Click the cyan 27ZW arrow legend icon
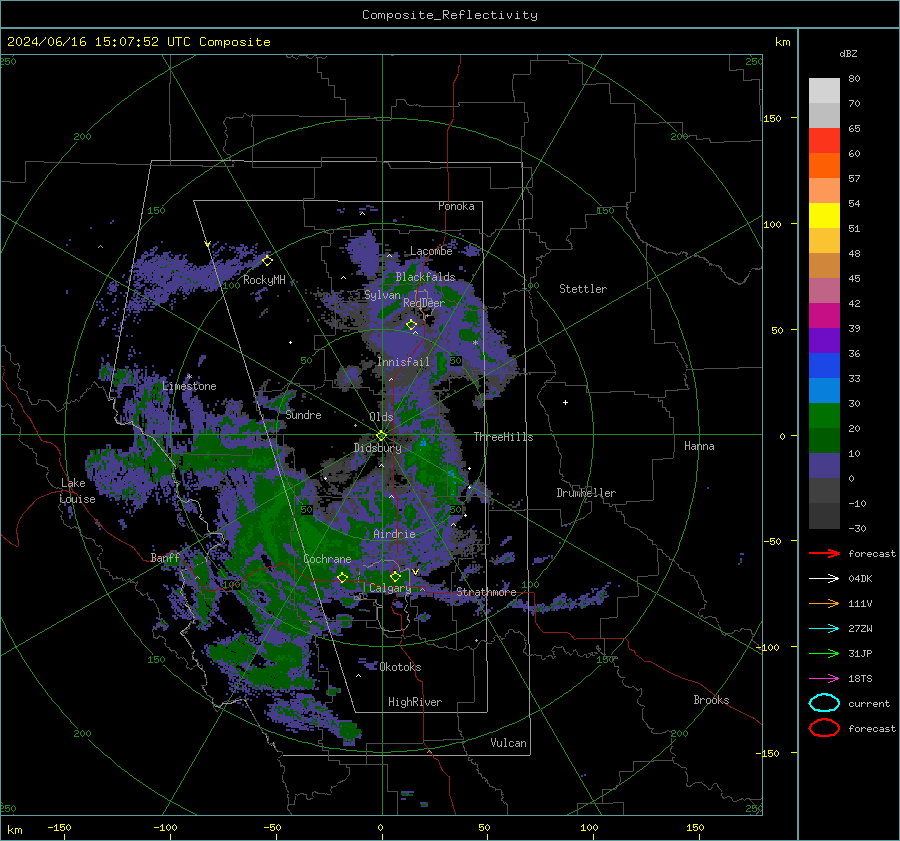This screenshot has height=841, width=900. 824,629
